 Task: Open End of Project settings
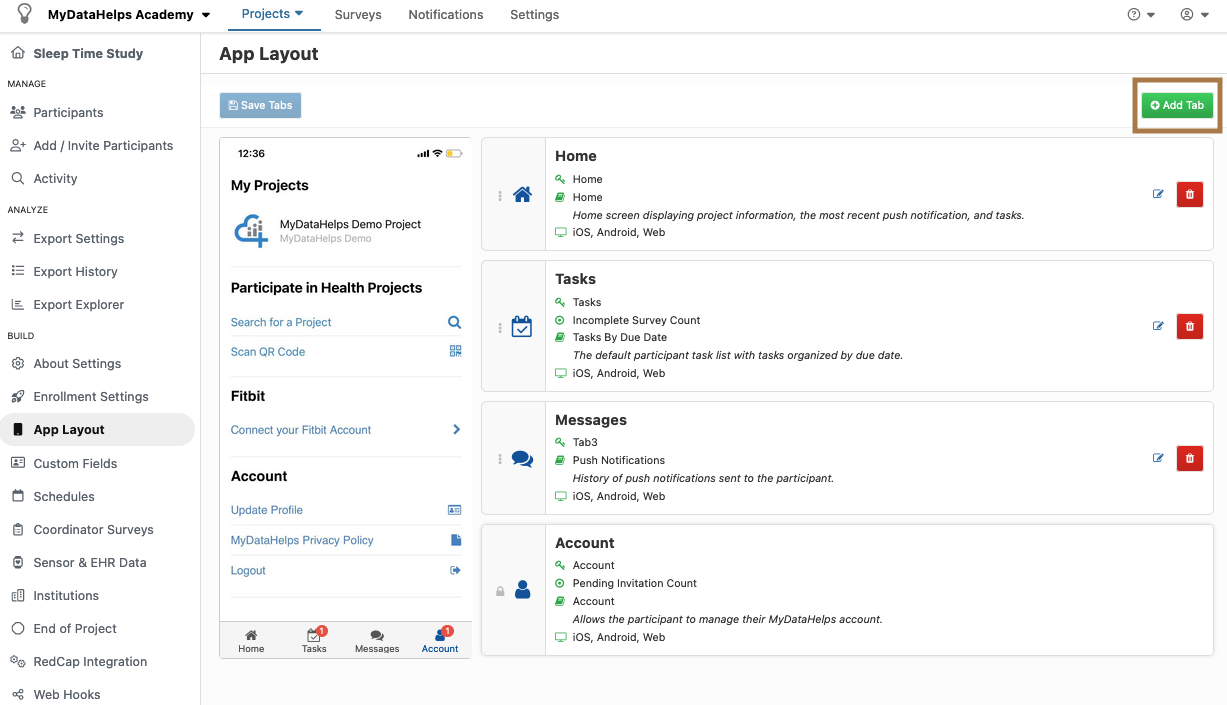click(75, 628)
